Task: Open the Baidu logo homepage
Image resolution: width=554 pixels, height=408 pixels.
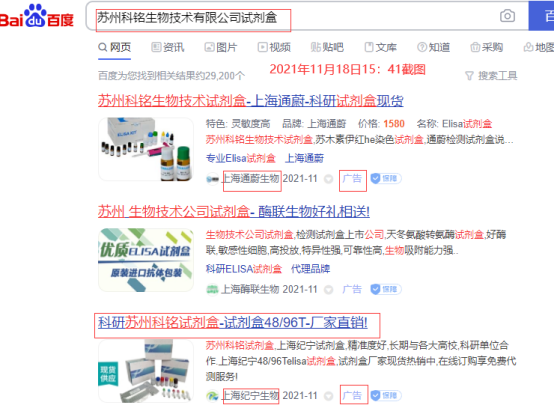Action: 37,16
